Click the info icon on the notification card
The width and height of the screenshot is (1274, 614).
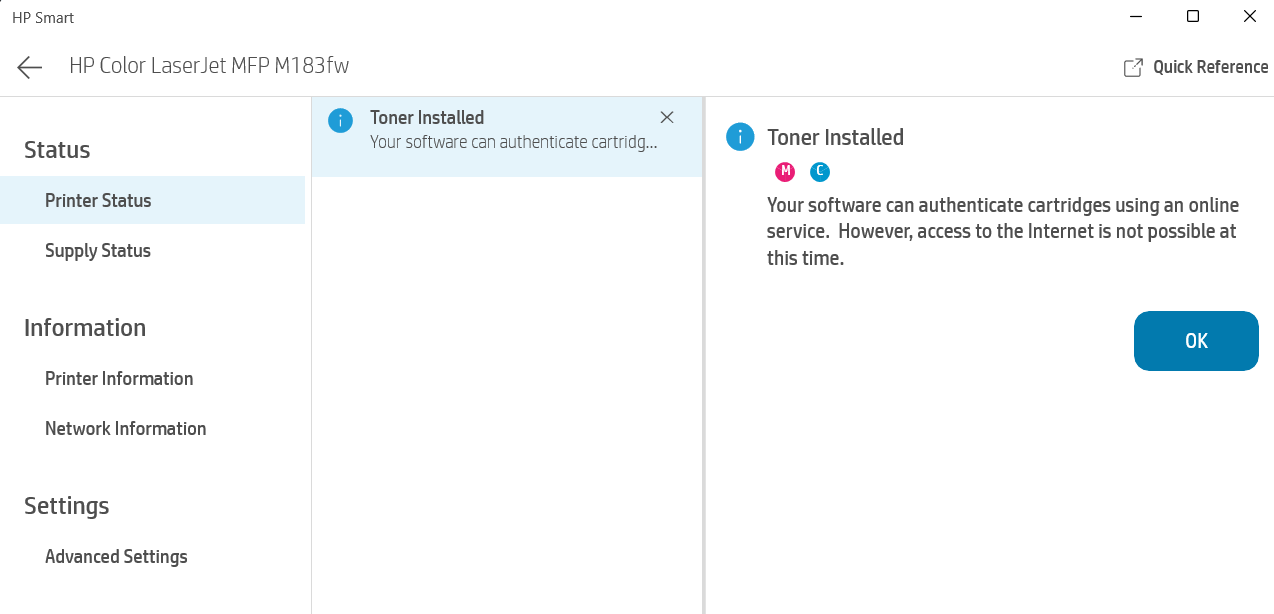point(340,120)
